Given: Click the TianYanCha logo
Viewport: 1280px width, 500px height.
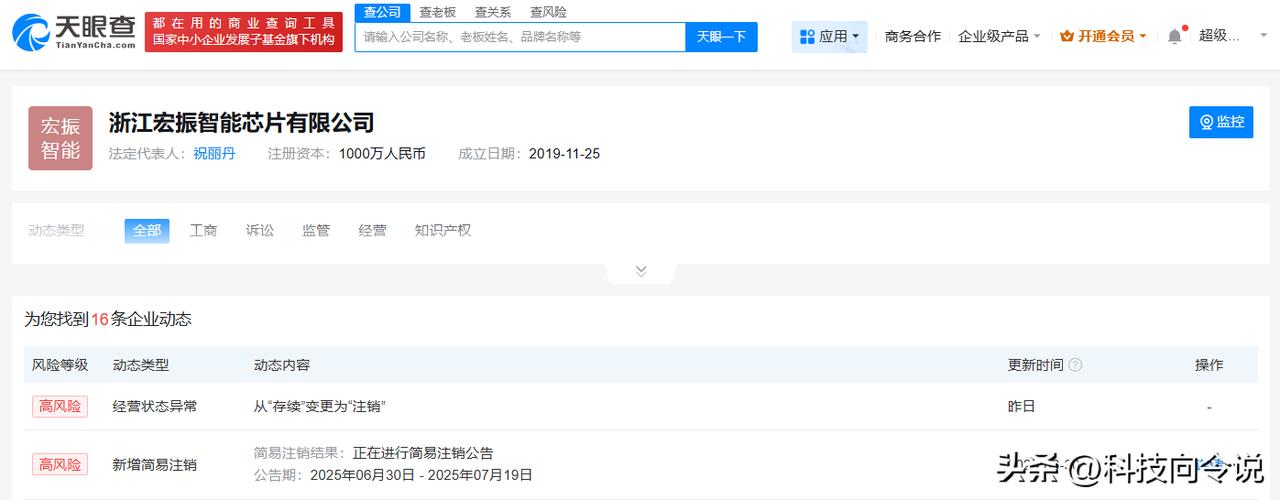Looking at the screenshot, I should tap(73, 32).
